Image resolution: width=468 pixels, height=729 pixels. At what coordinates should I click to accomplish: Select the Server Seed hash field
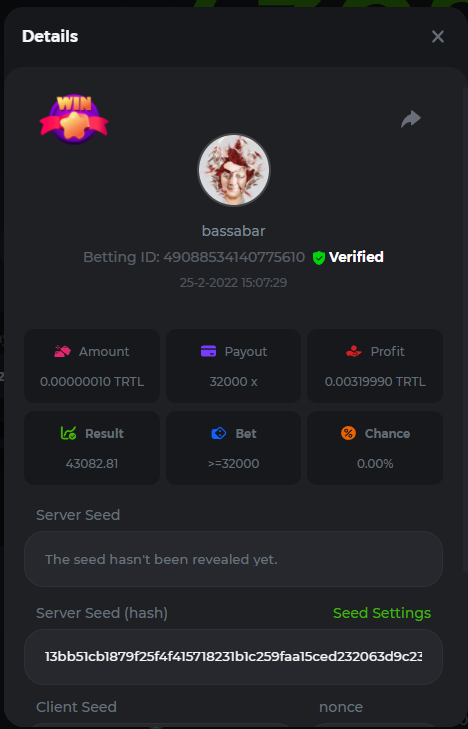(x=233, y=656)
